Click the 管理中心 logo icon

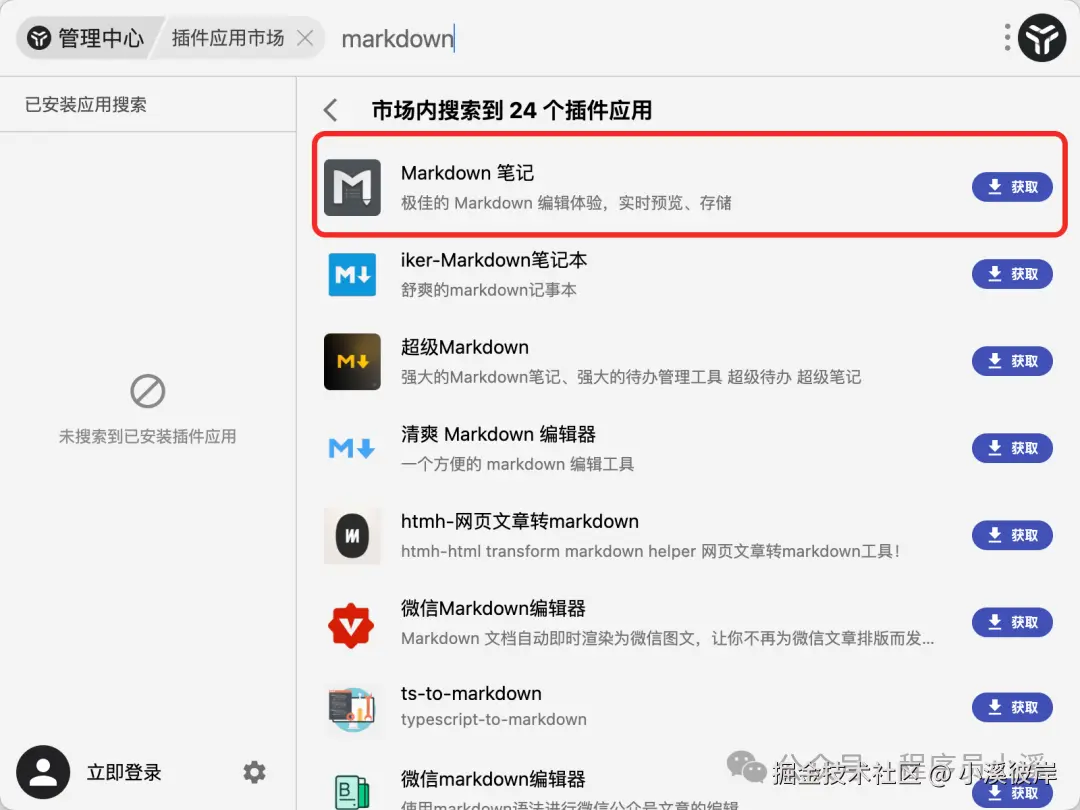click(39, 38)
